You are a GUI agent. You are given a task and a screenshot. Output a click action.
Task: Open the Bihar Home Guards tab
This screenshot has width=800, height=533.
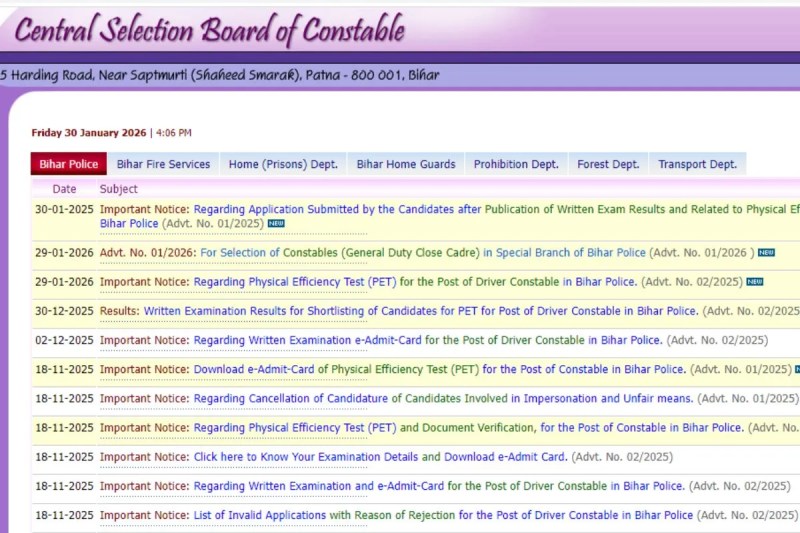[x=406, y=164]
